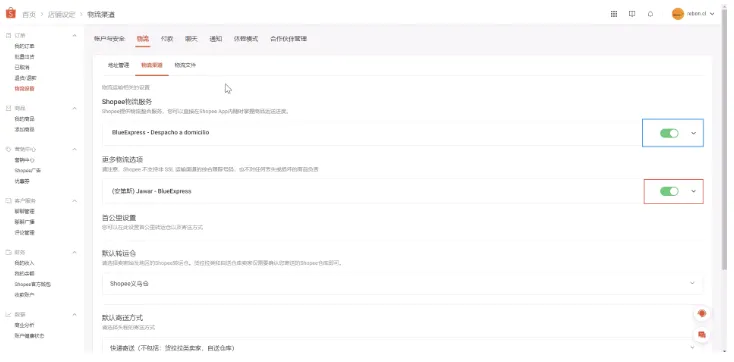The height and width of the screenshot is (362, 734).
Task: Collapse the 数据 sidebar section
Action: coord(74,314)
